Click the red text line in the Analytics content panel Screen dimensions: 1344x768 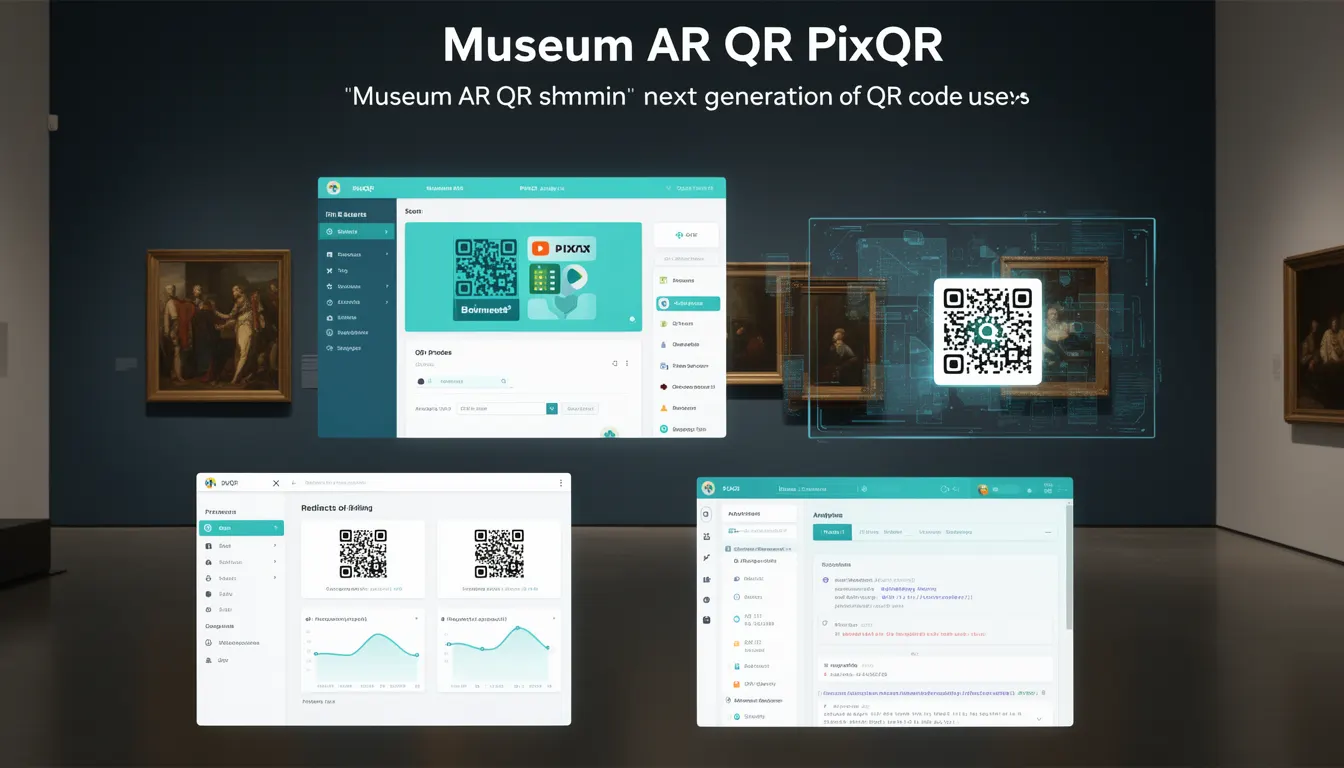(x=913, y=634)
